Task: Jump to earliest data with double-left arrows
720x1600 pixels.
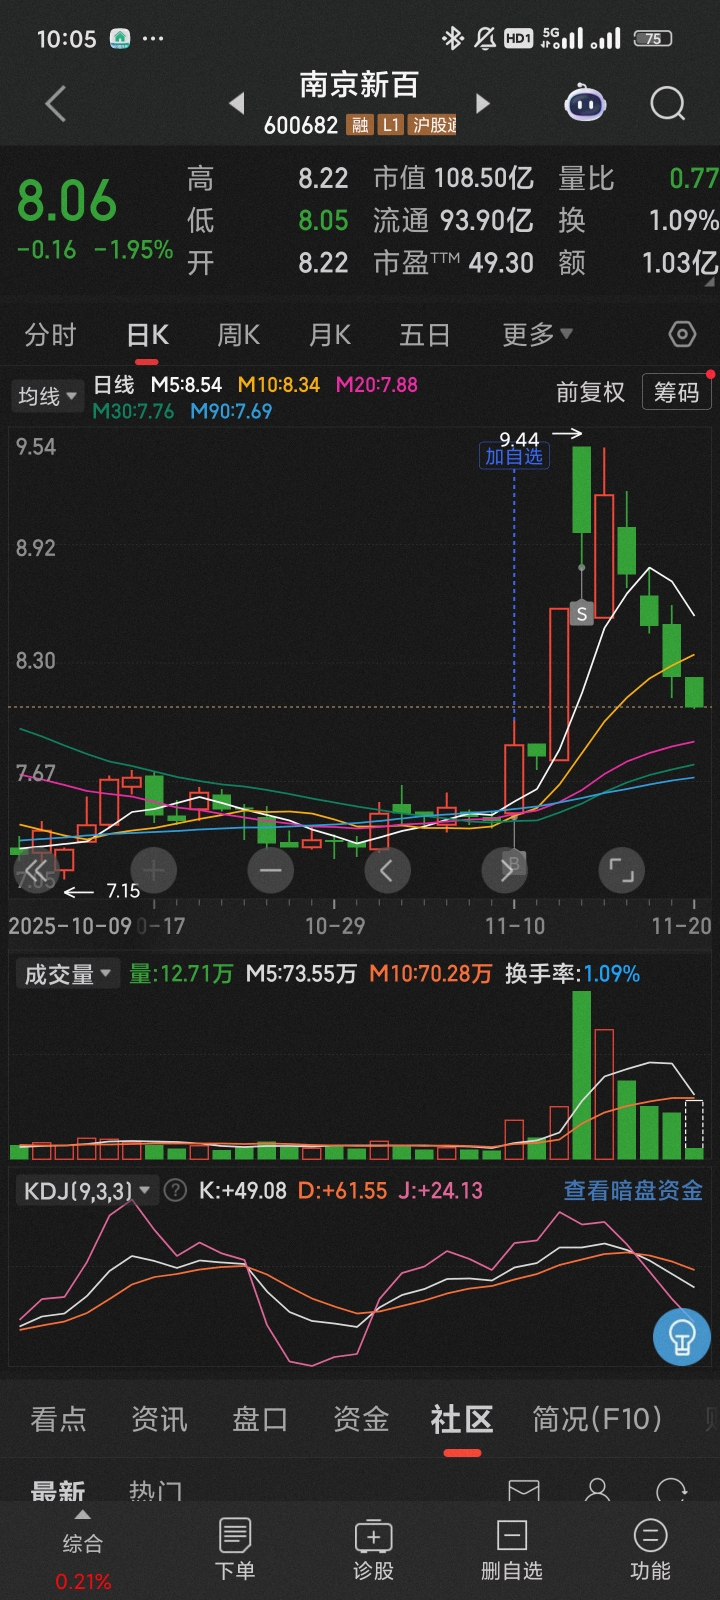Action: click(x=36, y=871)
